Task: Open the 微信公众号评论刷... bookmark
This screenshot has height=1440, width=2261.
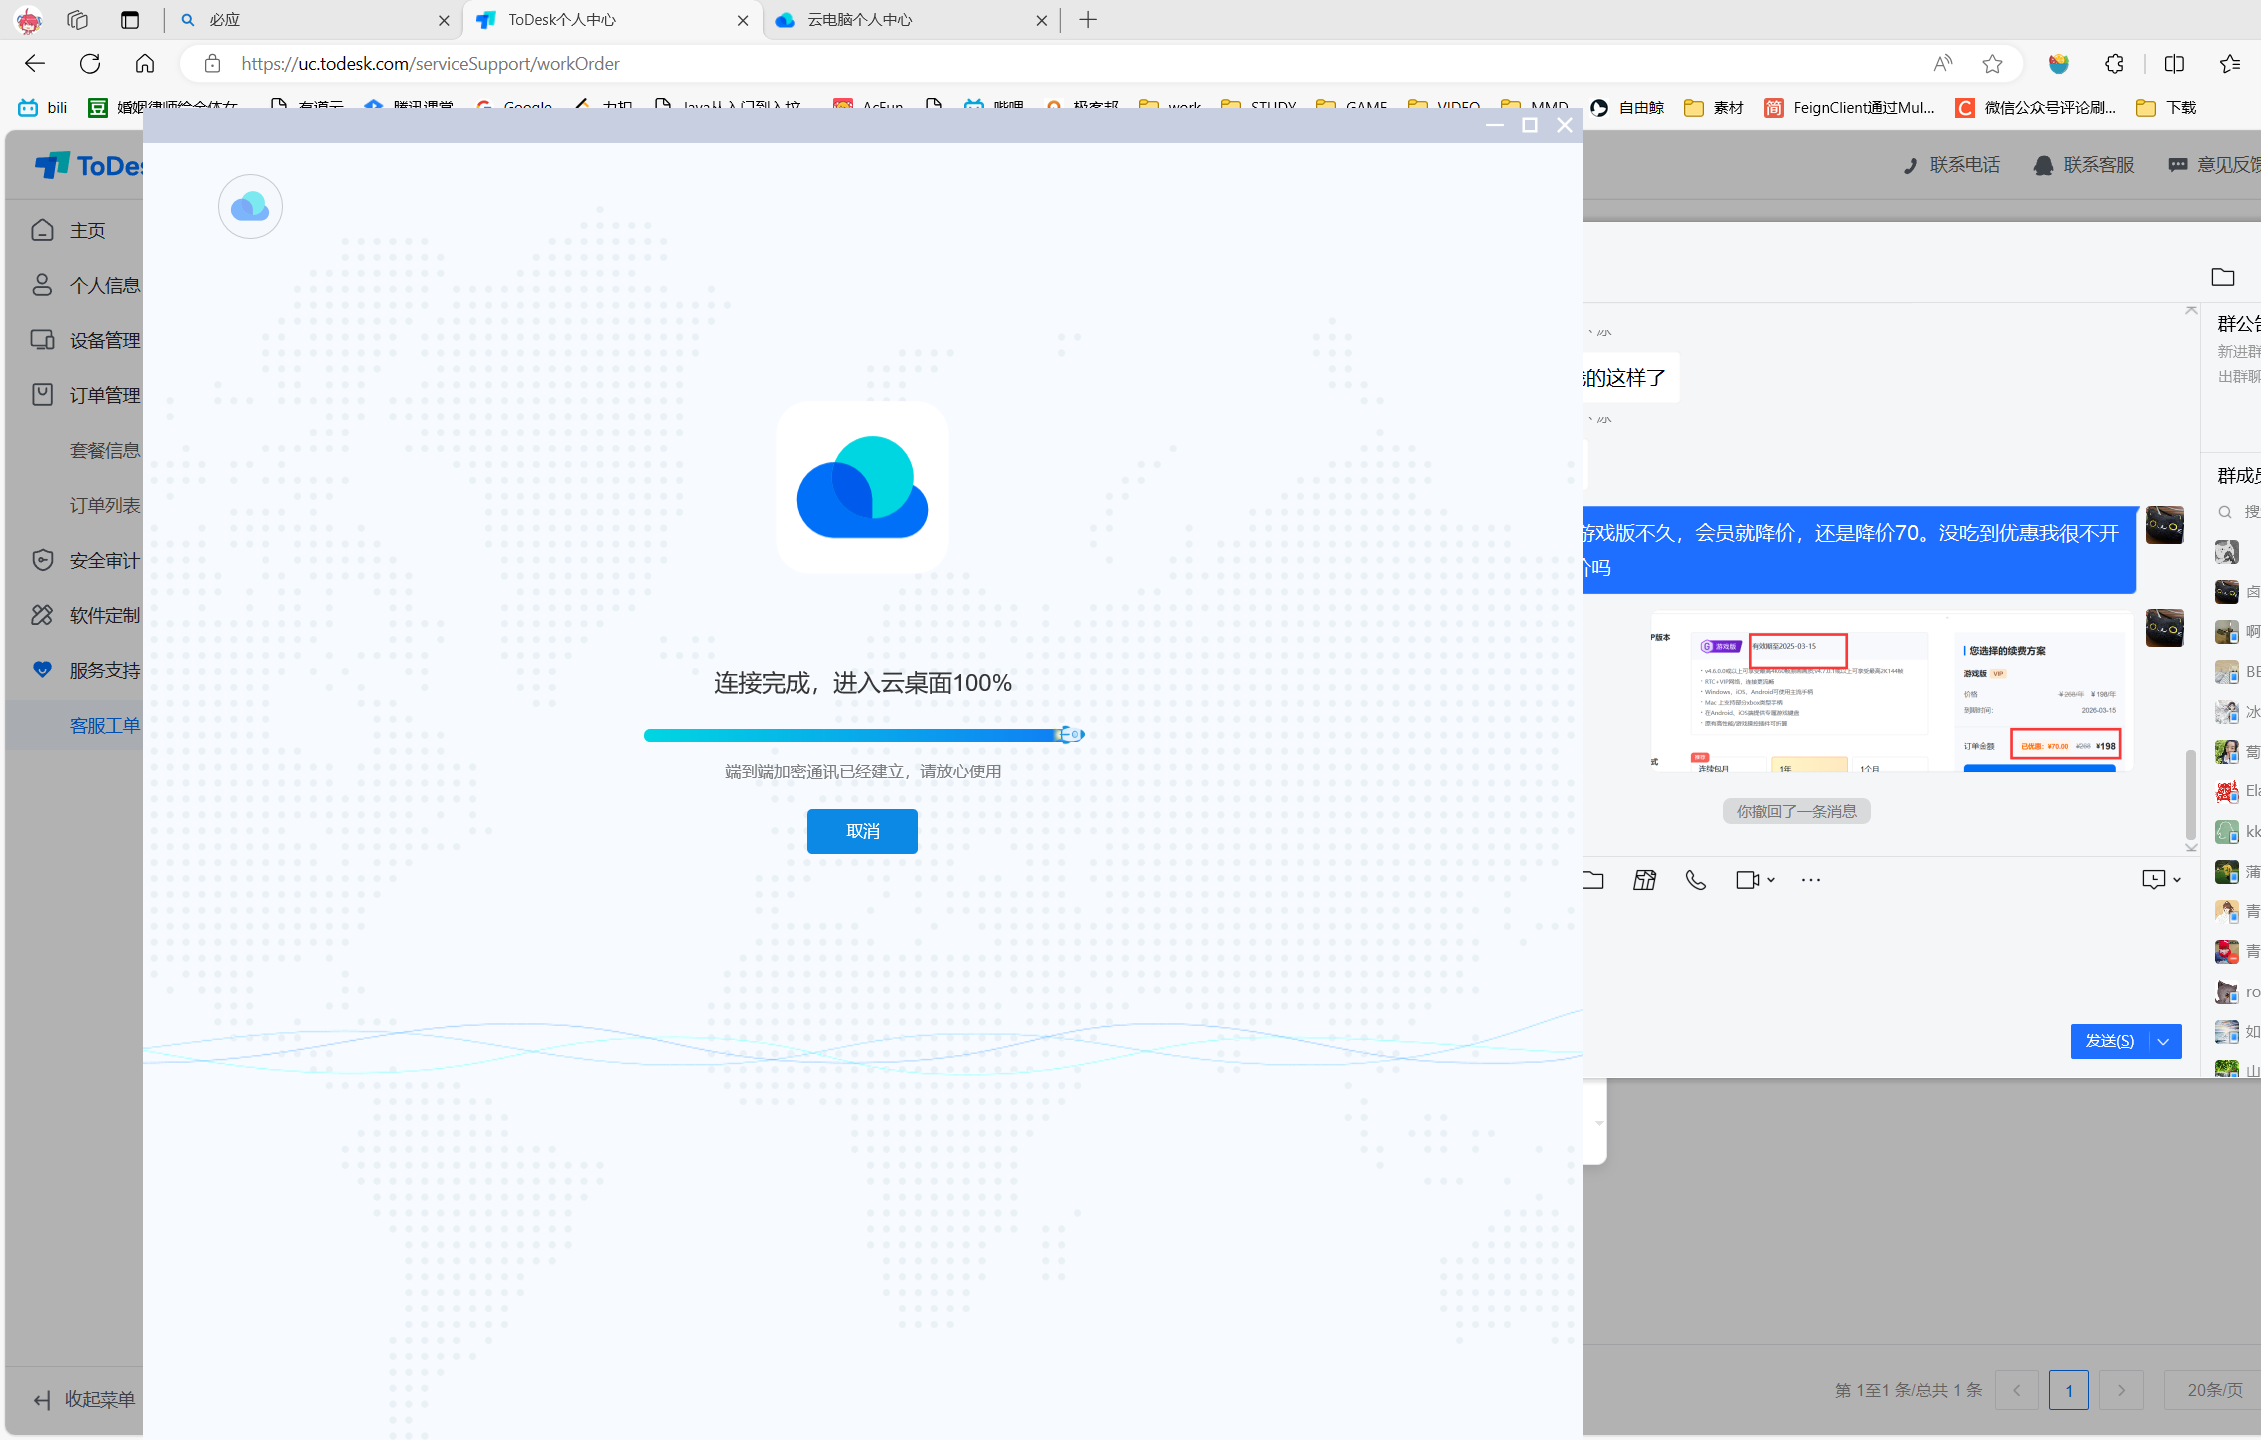Action: pos(2036,107)
